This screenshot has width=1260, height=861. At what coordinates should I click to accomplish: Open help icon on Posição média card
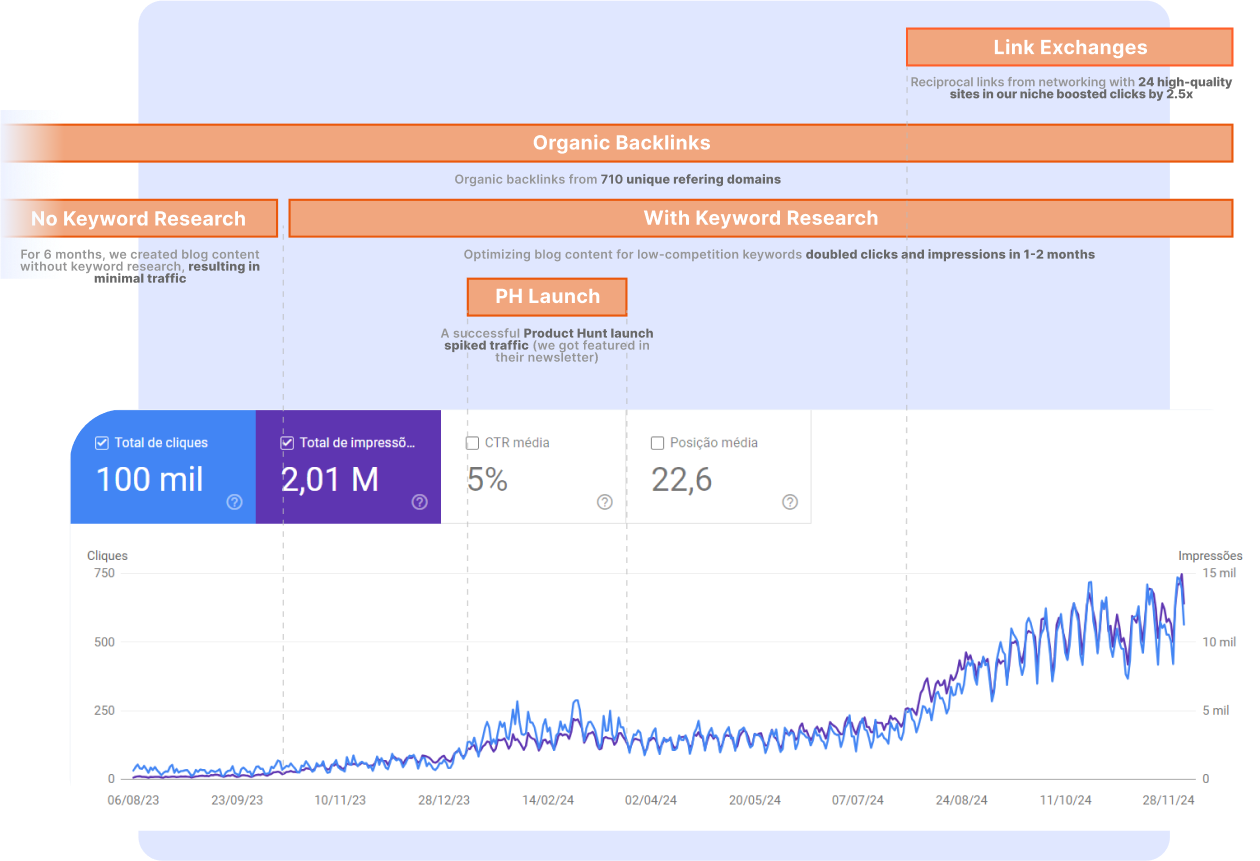[789, 502]
